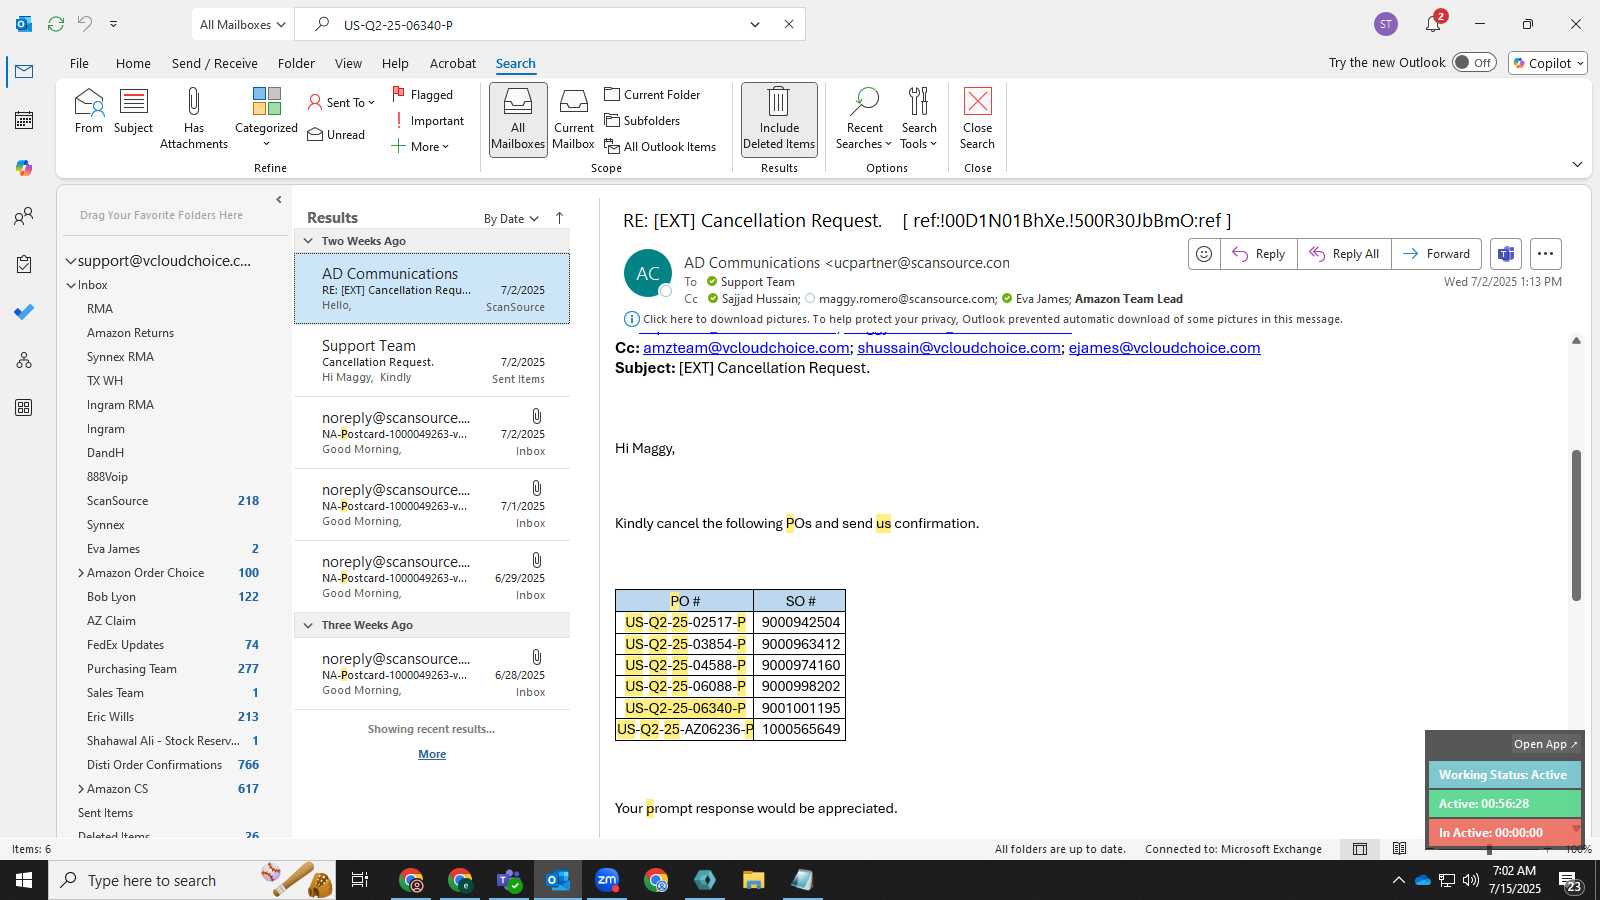This screenshot has width=1600, height=900.
Task: Click Reply All button
Action: [1344, 254]
